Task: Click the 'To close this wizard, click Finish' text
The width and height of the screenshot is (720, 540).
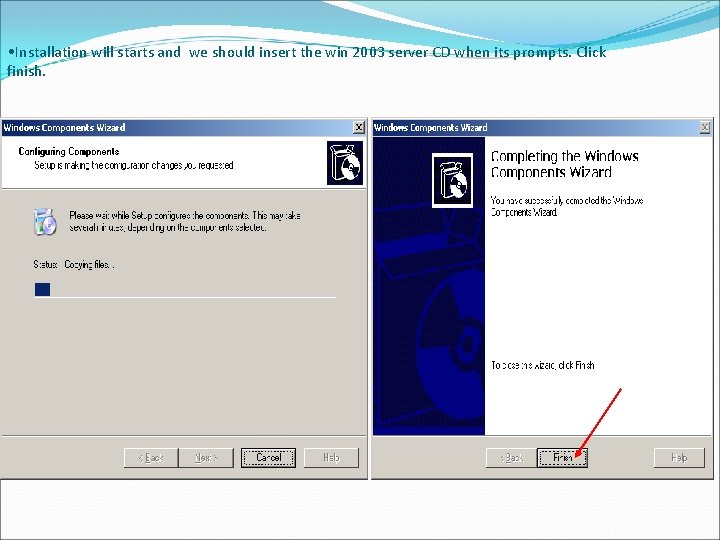Action: [543, 365]
